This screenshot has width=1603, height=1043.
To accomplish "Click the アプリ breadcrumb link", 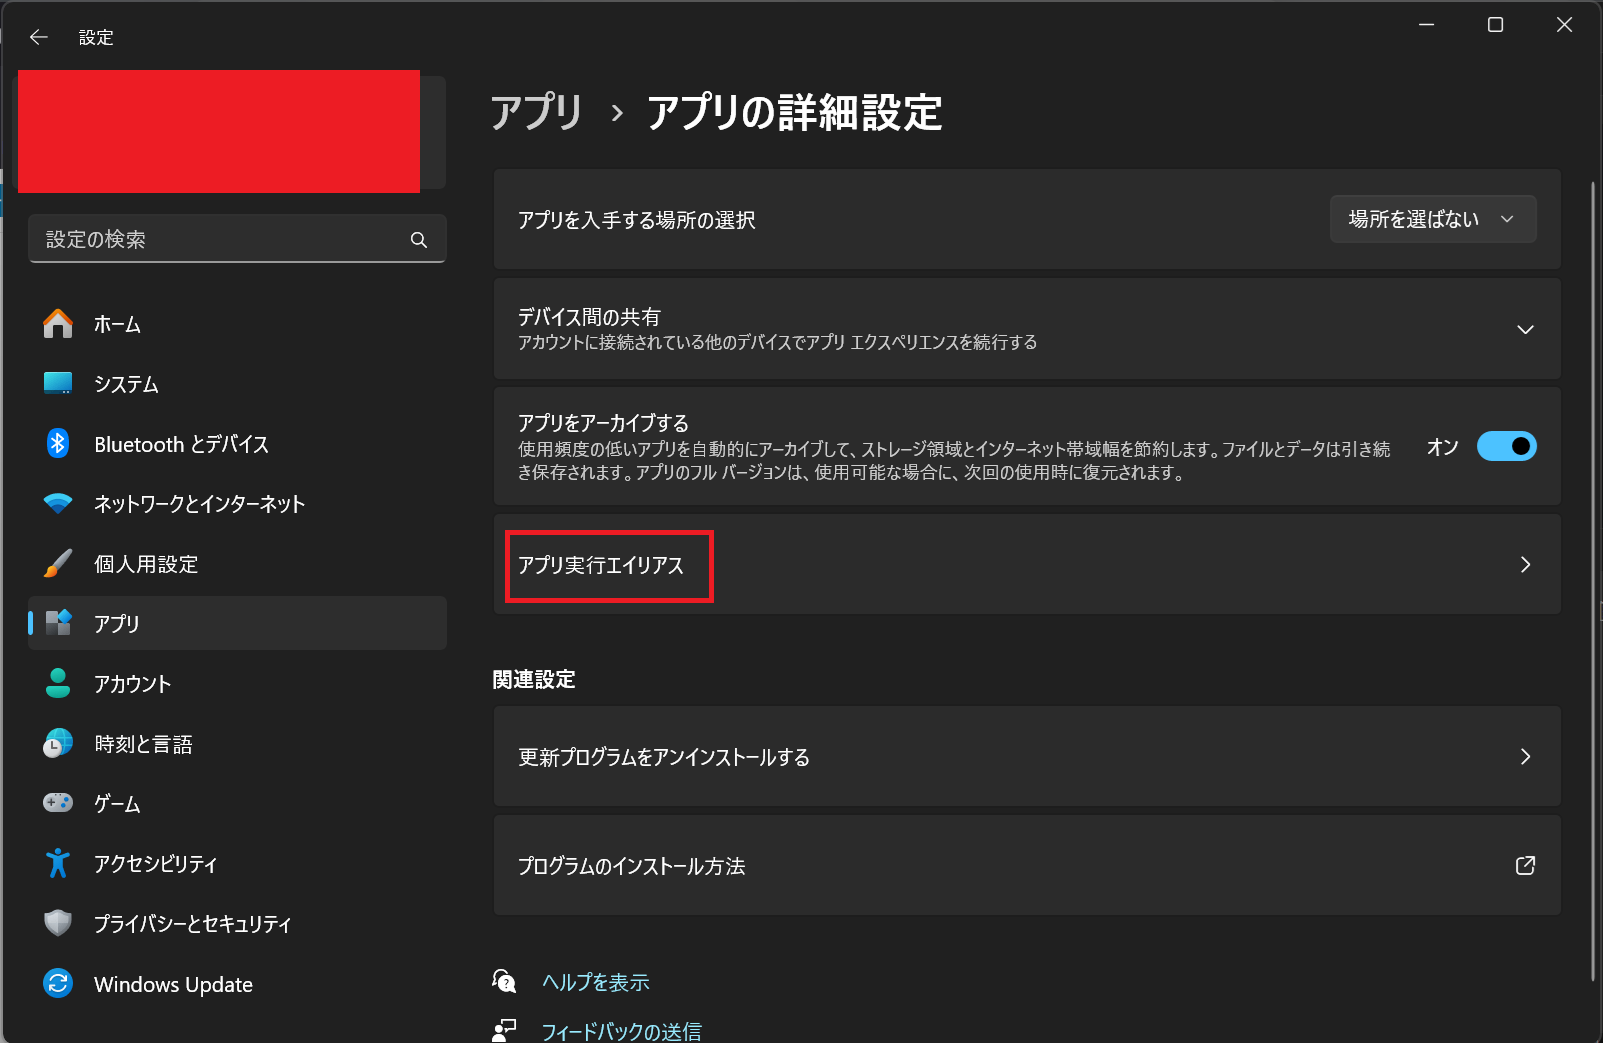I will pos(536,112).
